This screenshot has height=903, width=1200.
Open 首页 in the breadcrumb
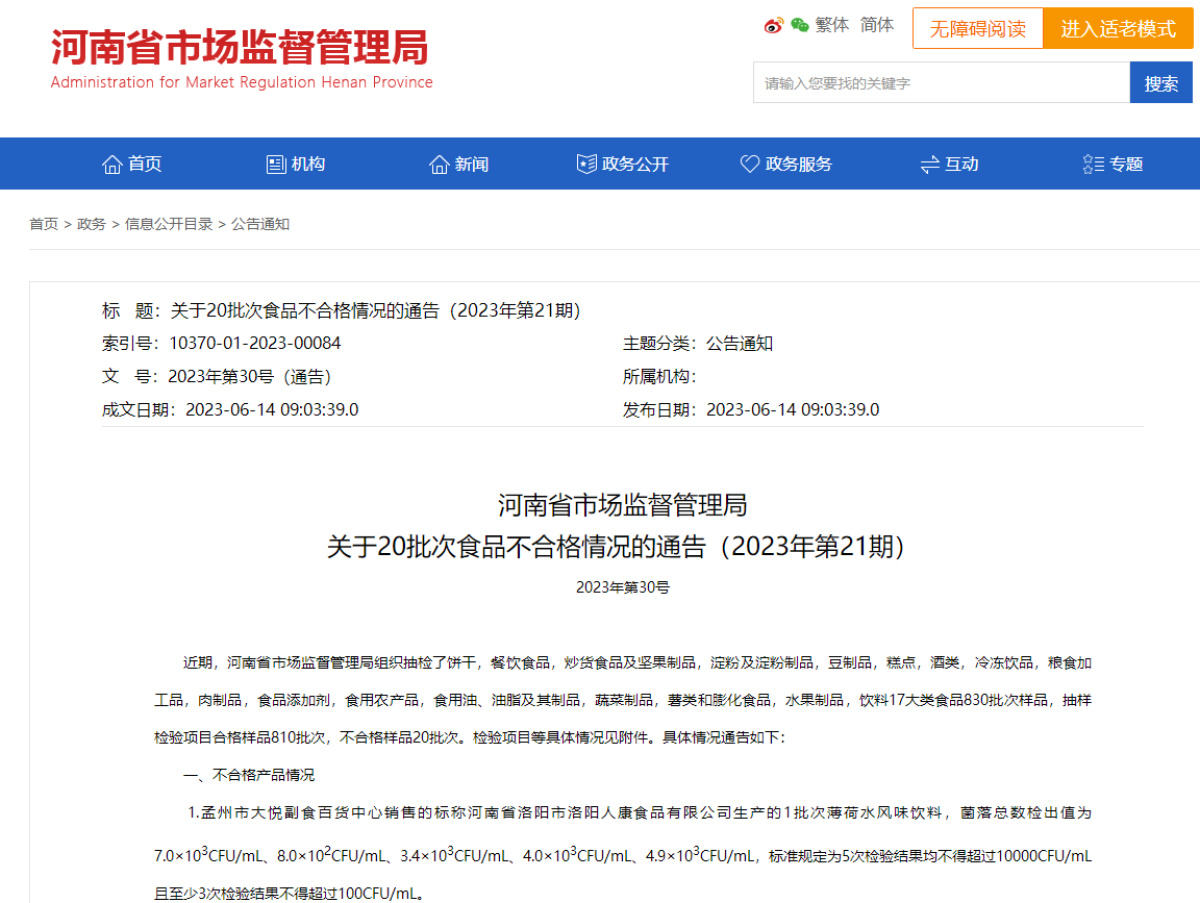pos(43,224)
